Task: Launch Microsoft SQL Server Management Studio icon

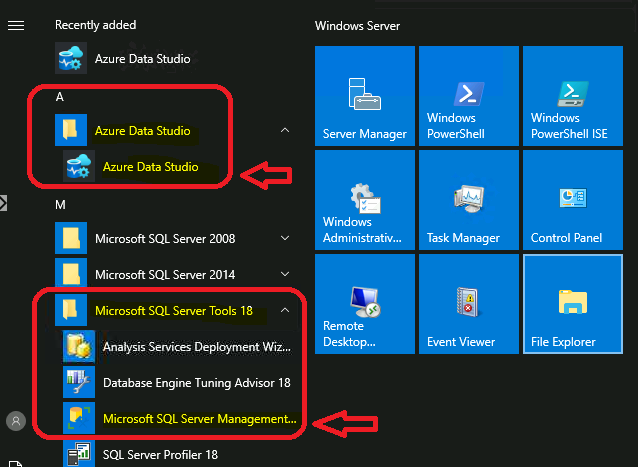Action: click(x=79, y=418)
